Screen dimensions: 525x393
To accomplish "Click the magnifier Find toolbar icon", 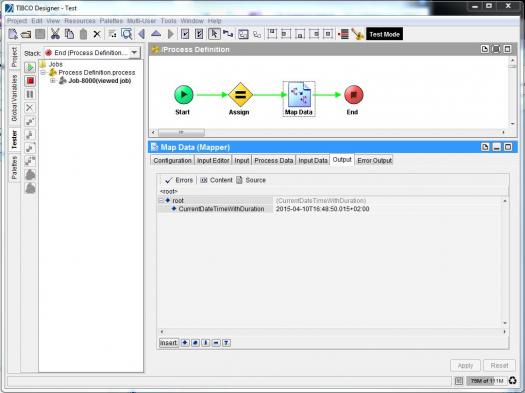I will (127, 34).
